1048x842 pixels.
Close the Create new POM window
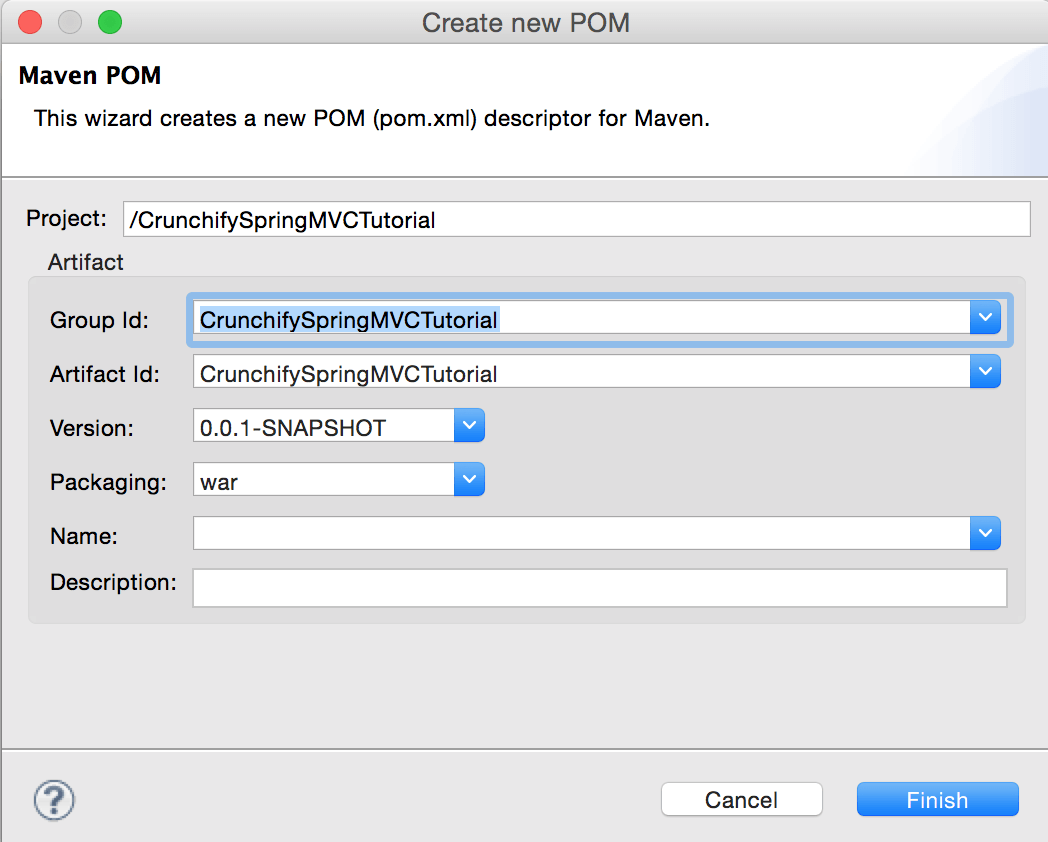31,22
